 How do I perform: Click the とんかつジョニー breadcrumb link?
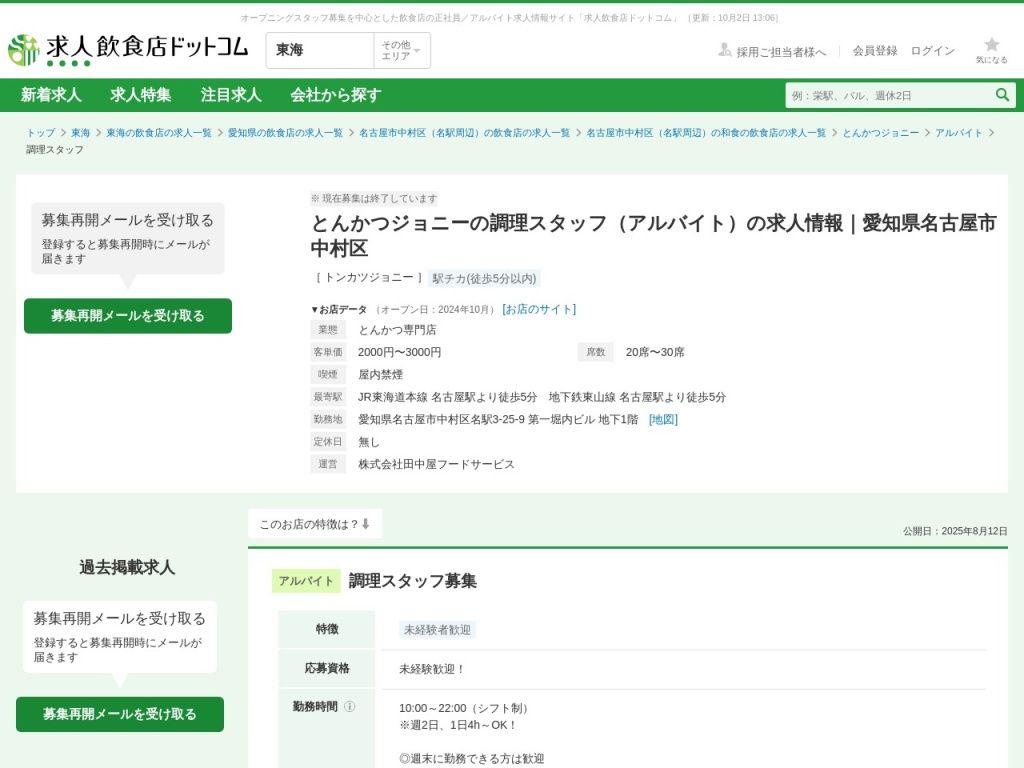click(x=880, y=133)
